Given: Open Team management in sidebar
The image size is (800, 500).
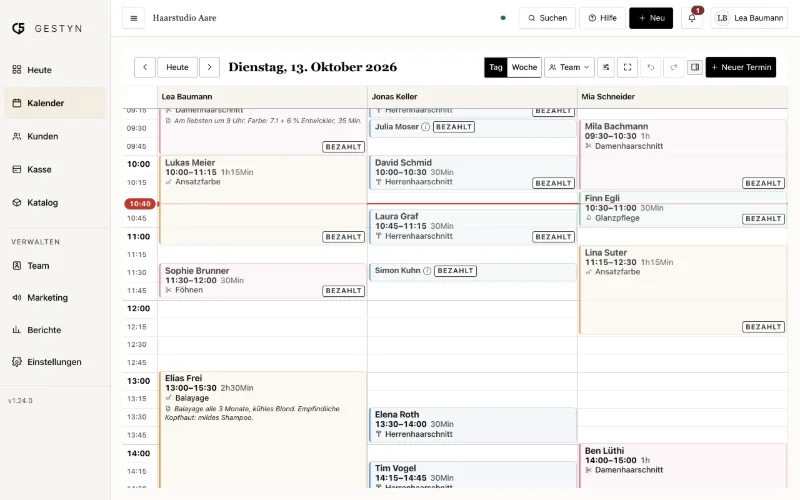Looking at the screenshot, I should pos(55,266).
